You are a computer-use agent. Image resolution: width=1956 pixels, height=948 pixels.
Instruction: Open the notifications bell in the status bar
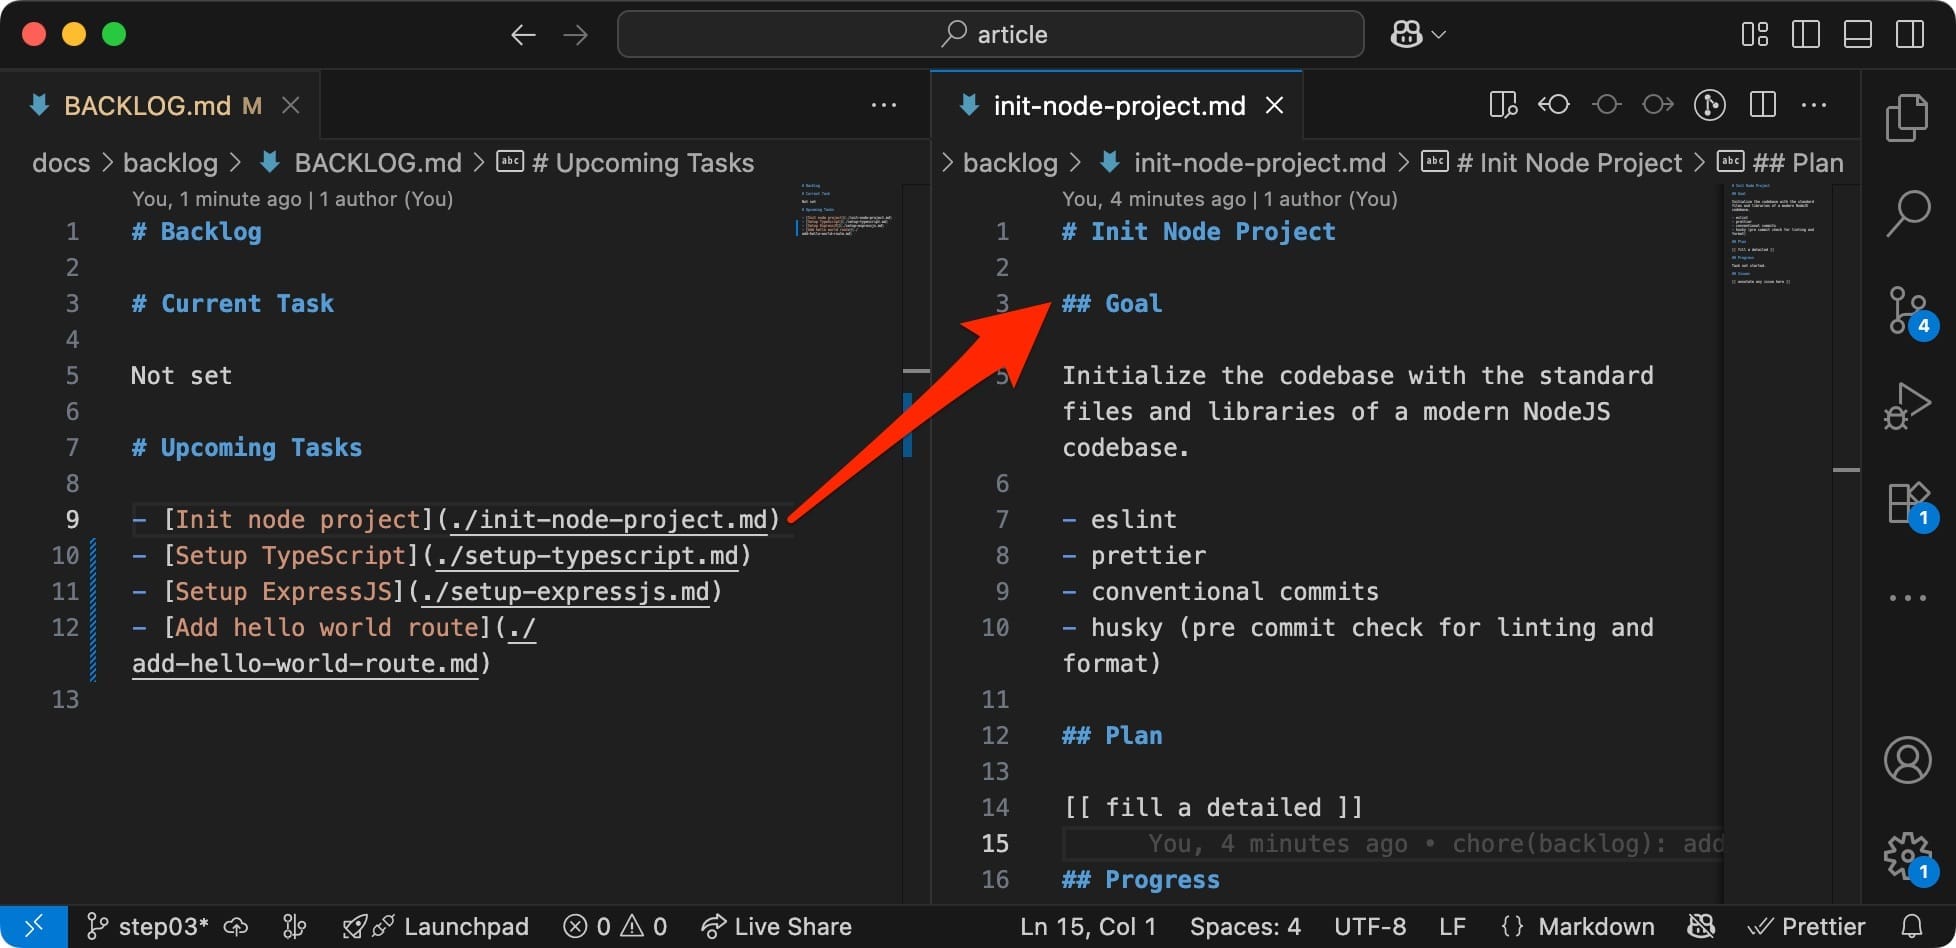tap(1911, 926)
